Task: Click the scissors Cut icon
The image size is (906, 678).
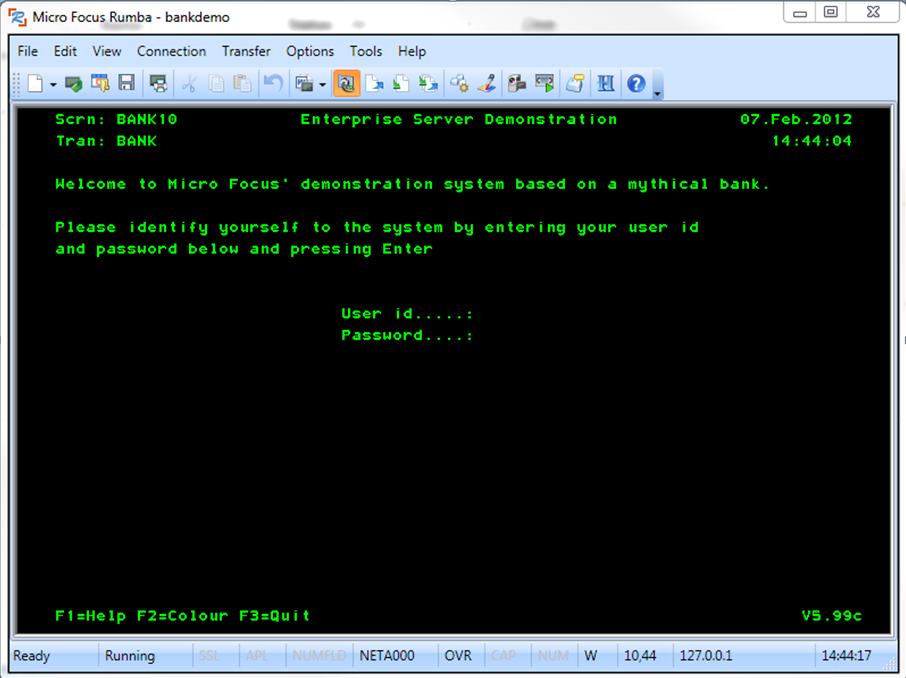Action: [x=189, y=84]
